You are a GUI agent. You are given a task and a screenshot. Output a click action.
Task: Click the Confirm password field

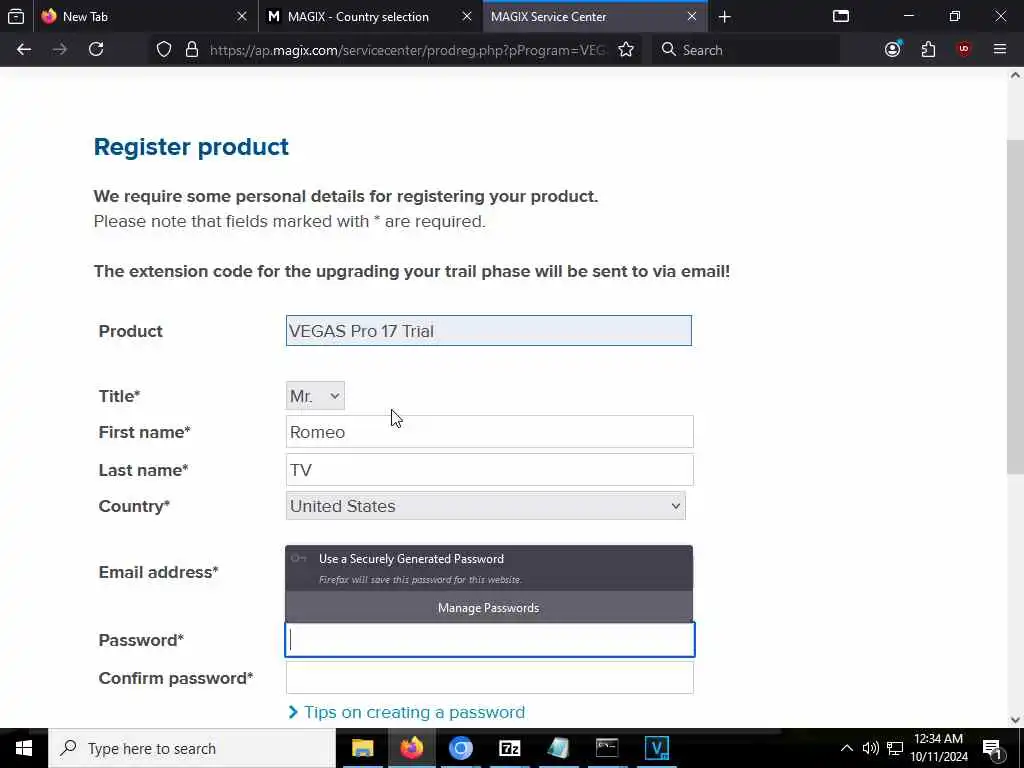[489, 678]
